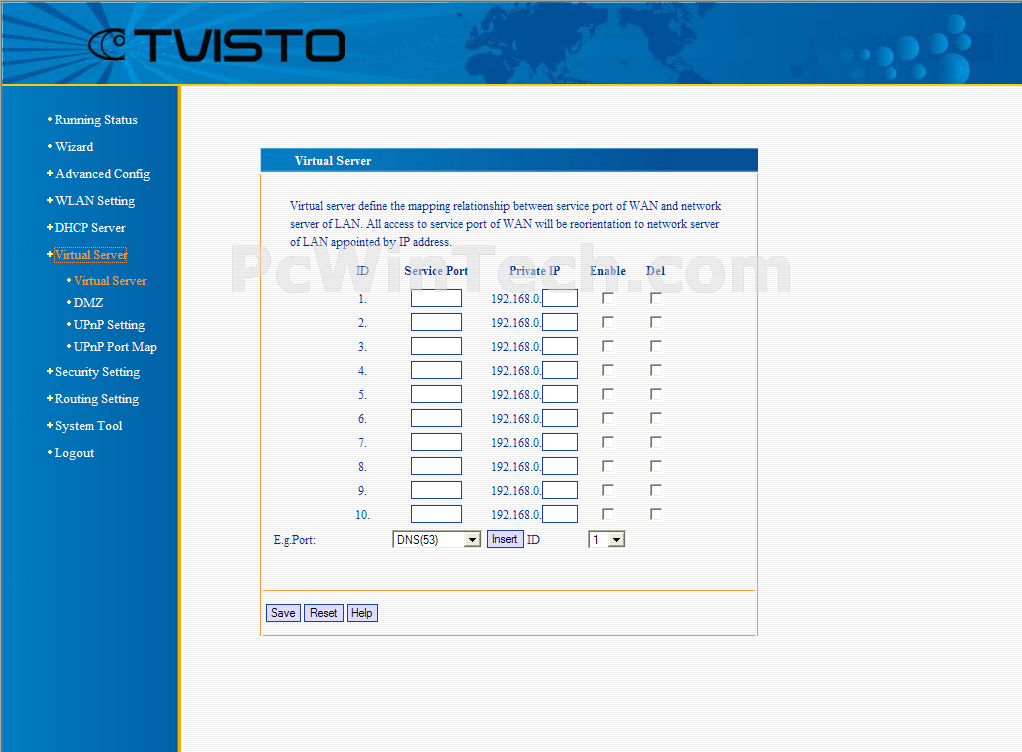This screenshot has height=752, width=1022.
Task: Focus the Service Port field for row 5
Action: [x=436, y=394]
